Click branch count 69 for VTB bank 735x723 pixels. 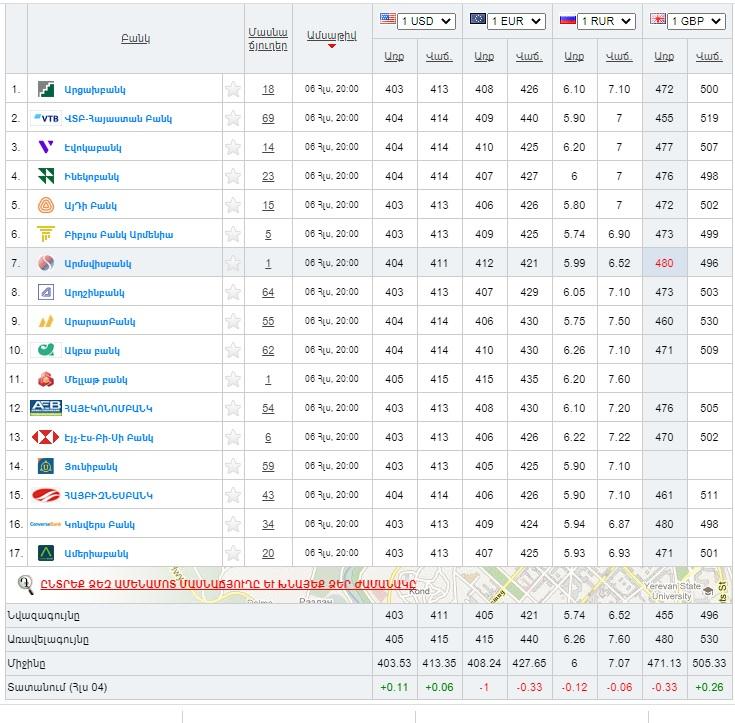268,118
